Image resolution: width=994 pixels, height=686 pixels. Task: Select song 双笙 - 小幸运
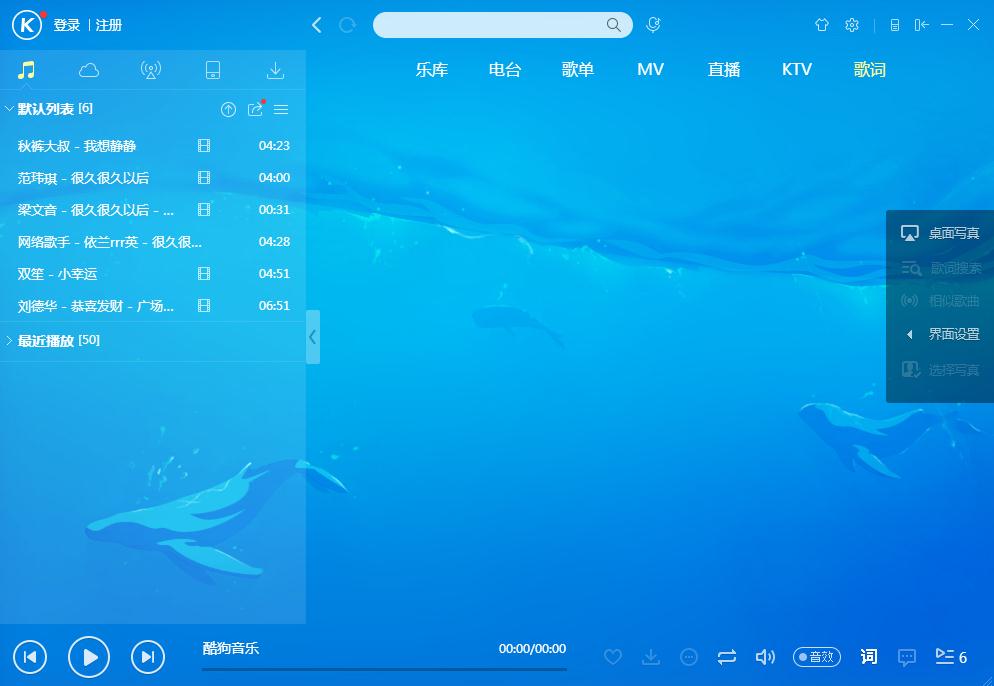tap(153, 274)
